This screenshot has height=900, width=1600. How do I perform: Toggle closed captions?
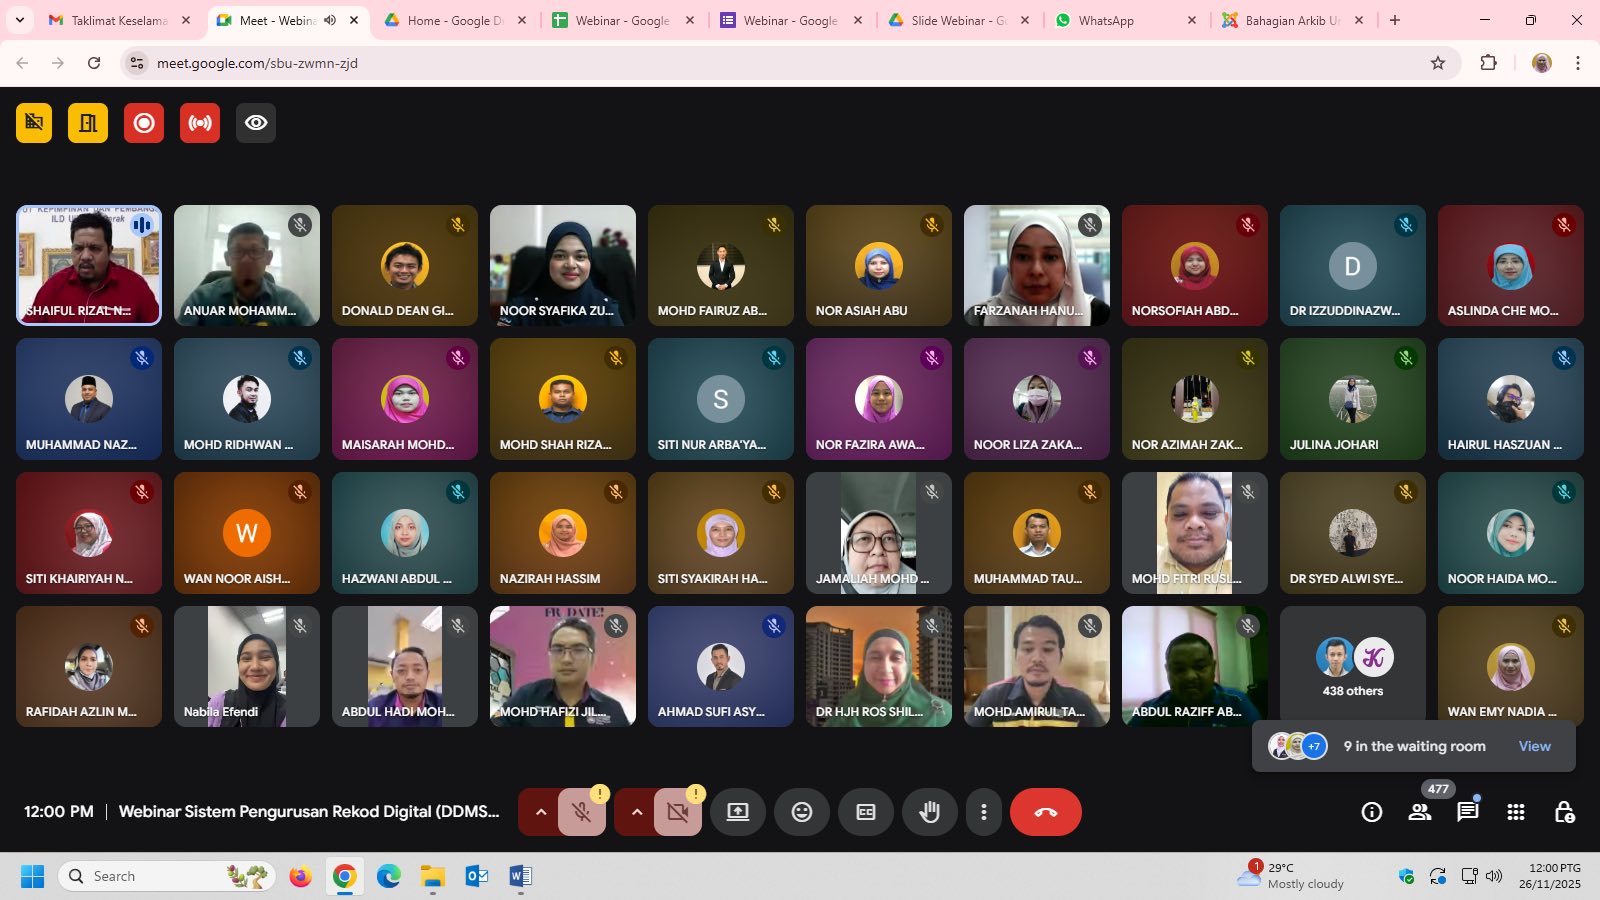866,812
